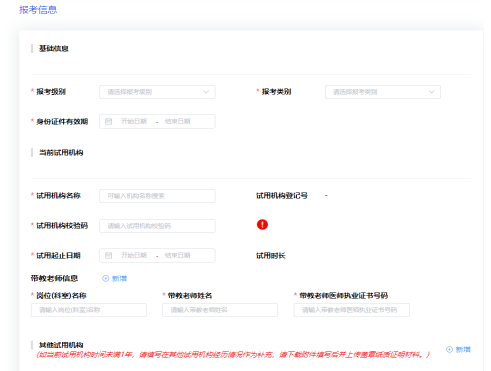The width and height of the screenshot is (491, 371).
Task: Open the 报考级别 dropdown
Action: coord(157,92)
